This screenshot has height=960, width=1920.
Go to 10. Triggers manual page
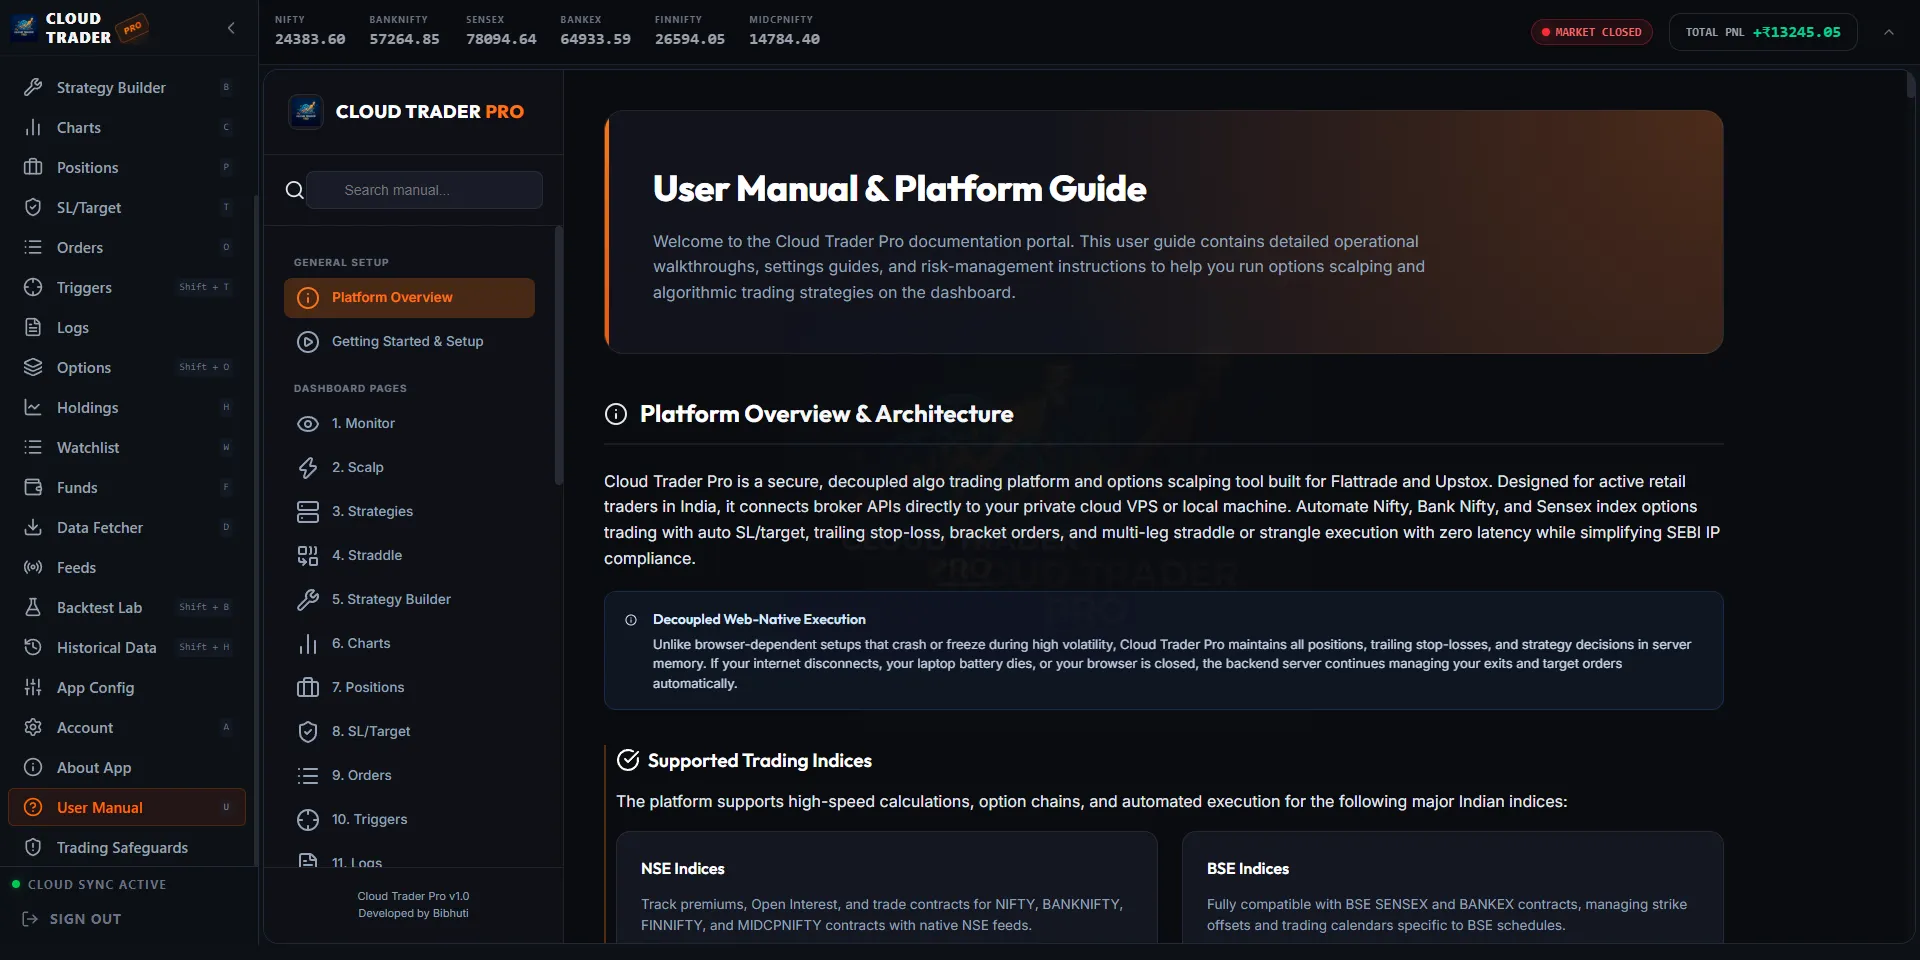409,820
